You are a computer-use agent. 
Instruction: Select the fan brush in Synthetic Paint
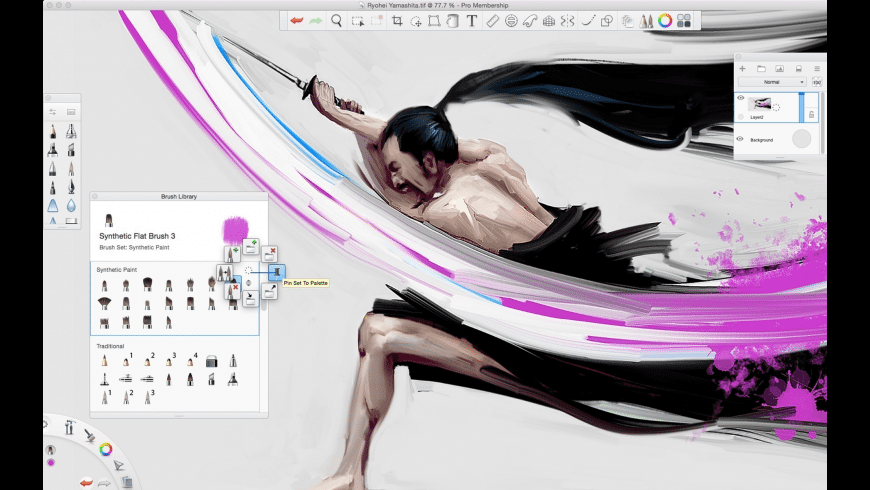pyautogui.click(x=103, y=303)
